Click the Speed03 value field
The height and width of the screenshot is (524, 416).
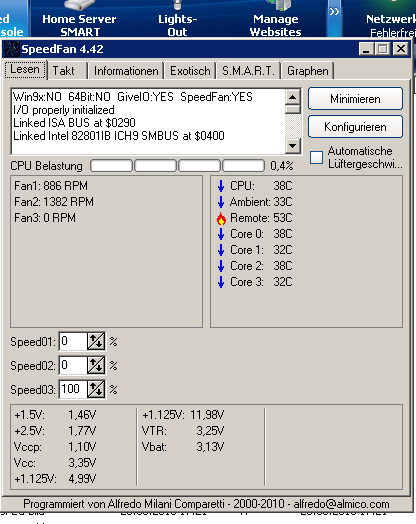[x=73, y=389]
